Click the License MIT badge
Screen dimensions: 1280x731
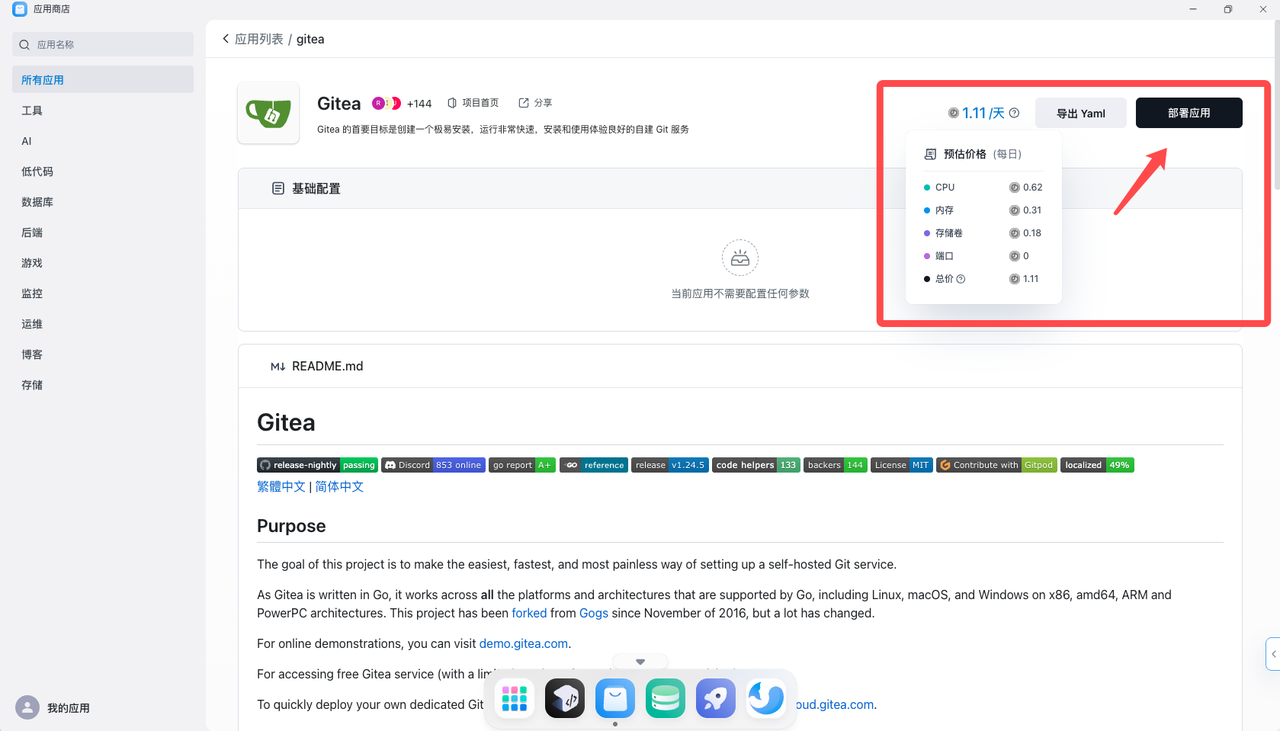tap(901, 465)
